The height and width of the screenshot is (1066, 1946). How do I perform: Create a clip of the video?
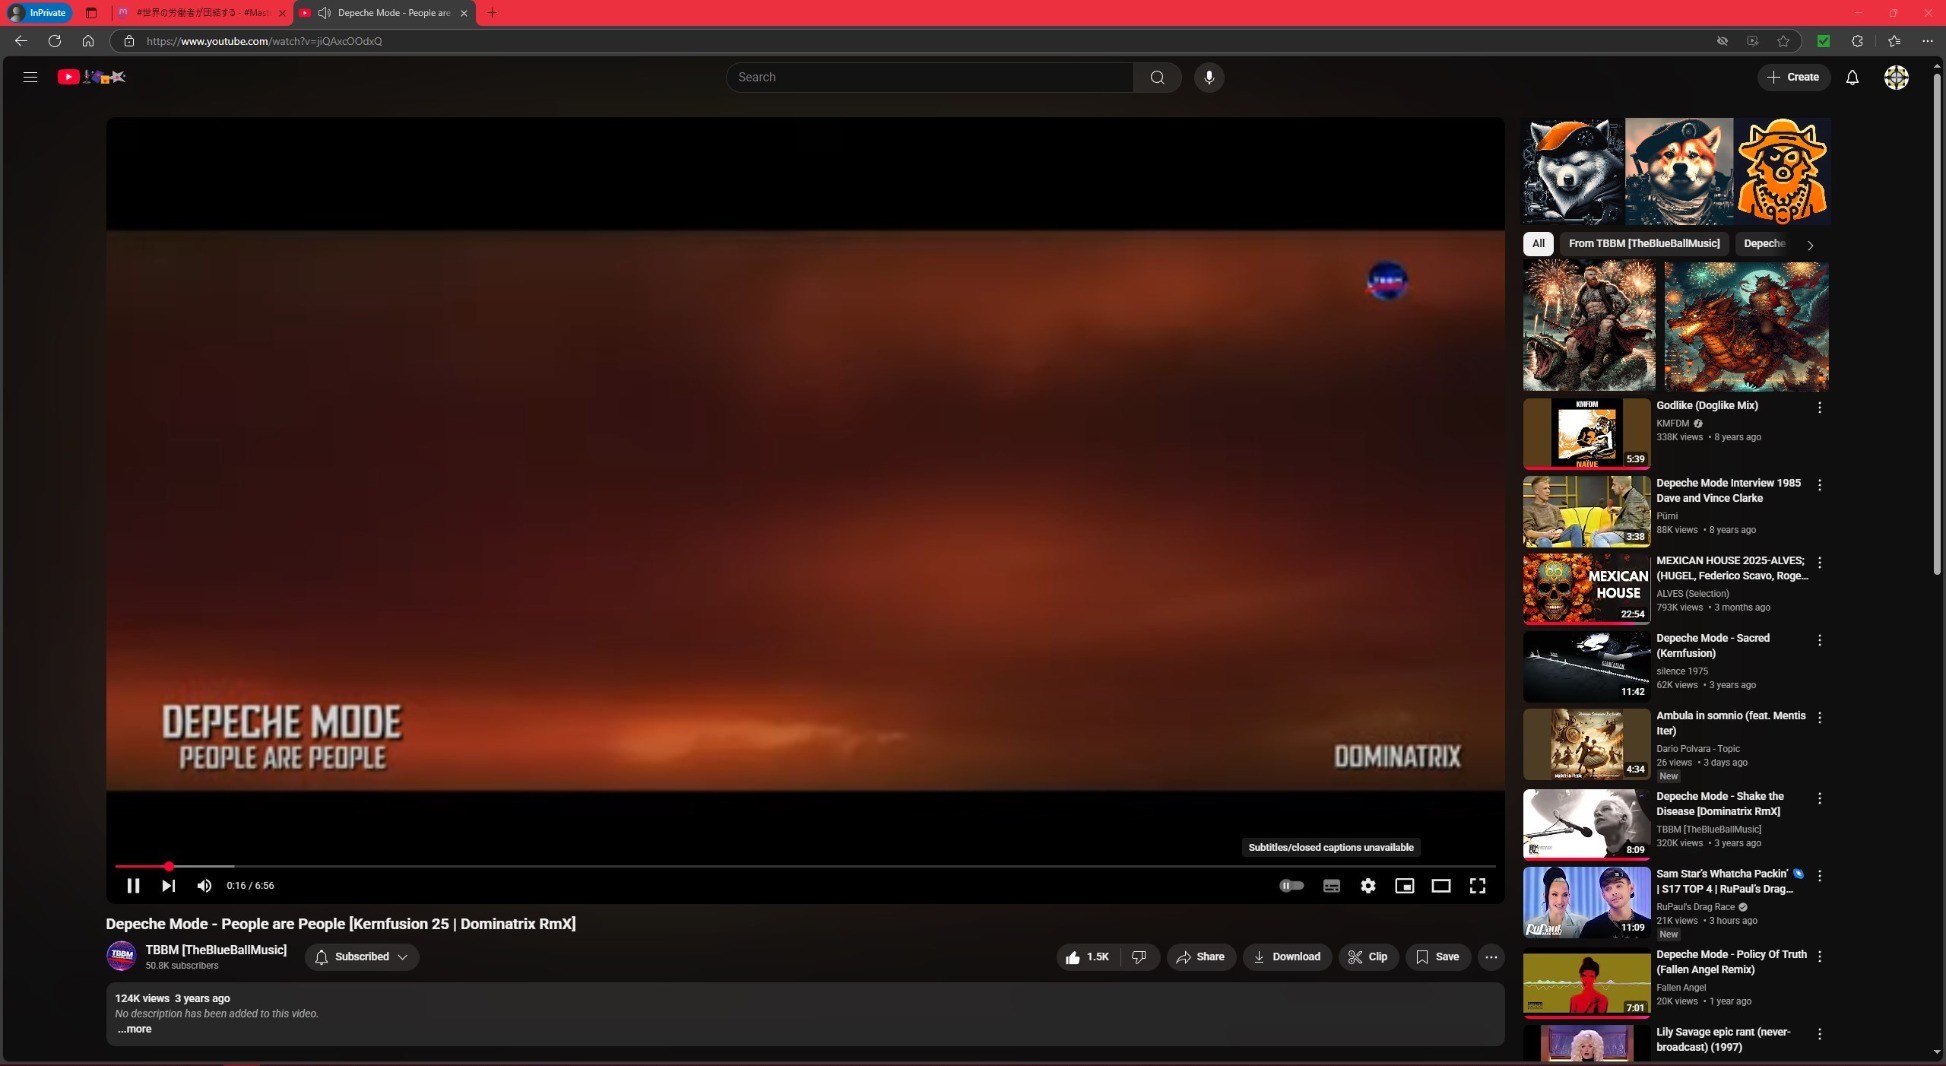1368,957
